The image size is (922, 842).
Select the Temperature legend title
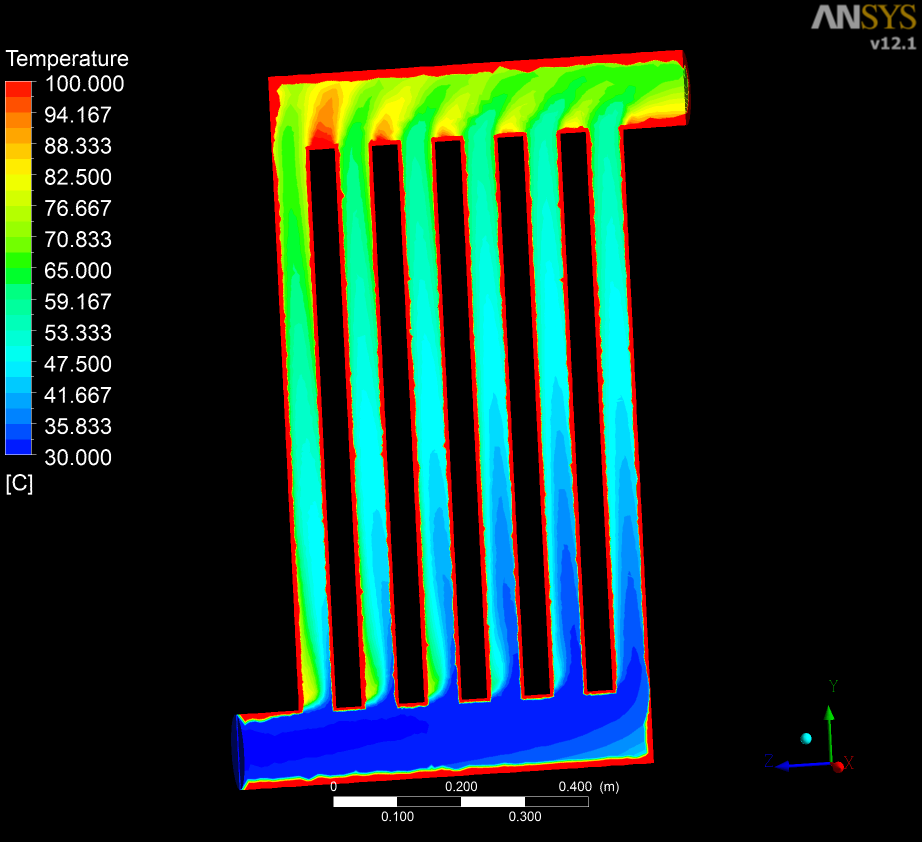pos(67,59)
